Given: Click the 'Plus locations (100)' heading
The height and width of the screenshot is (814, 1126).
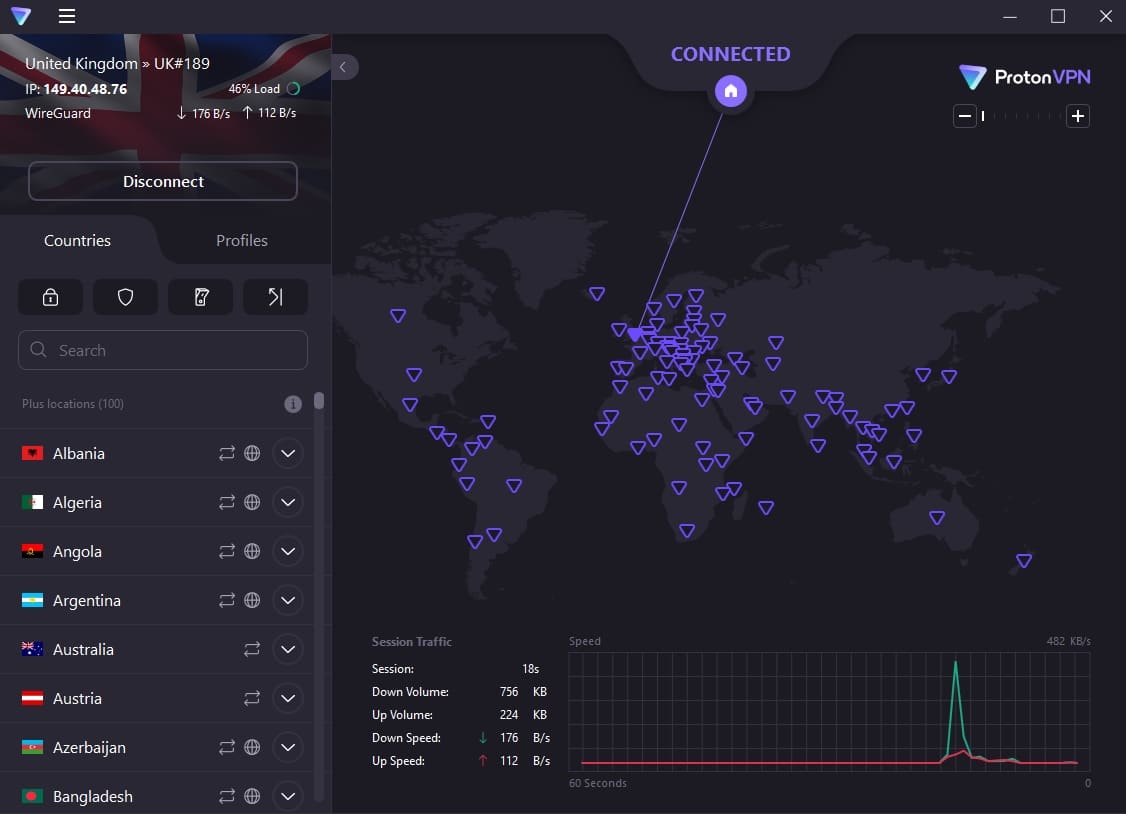Looking at the screenshot, I should click(x=73, y=404).
